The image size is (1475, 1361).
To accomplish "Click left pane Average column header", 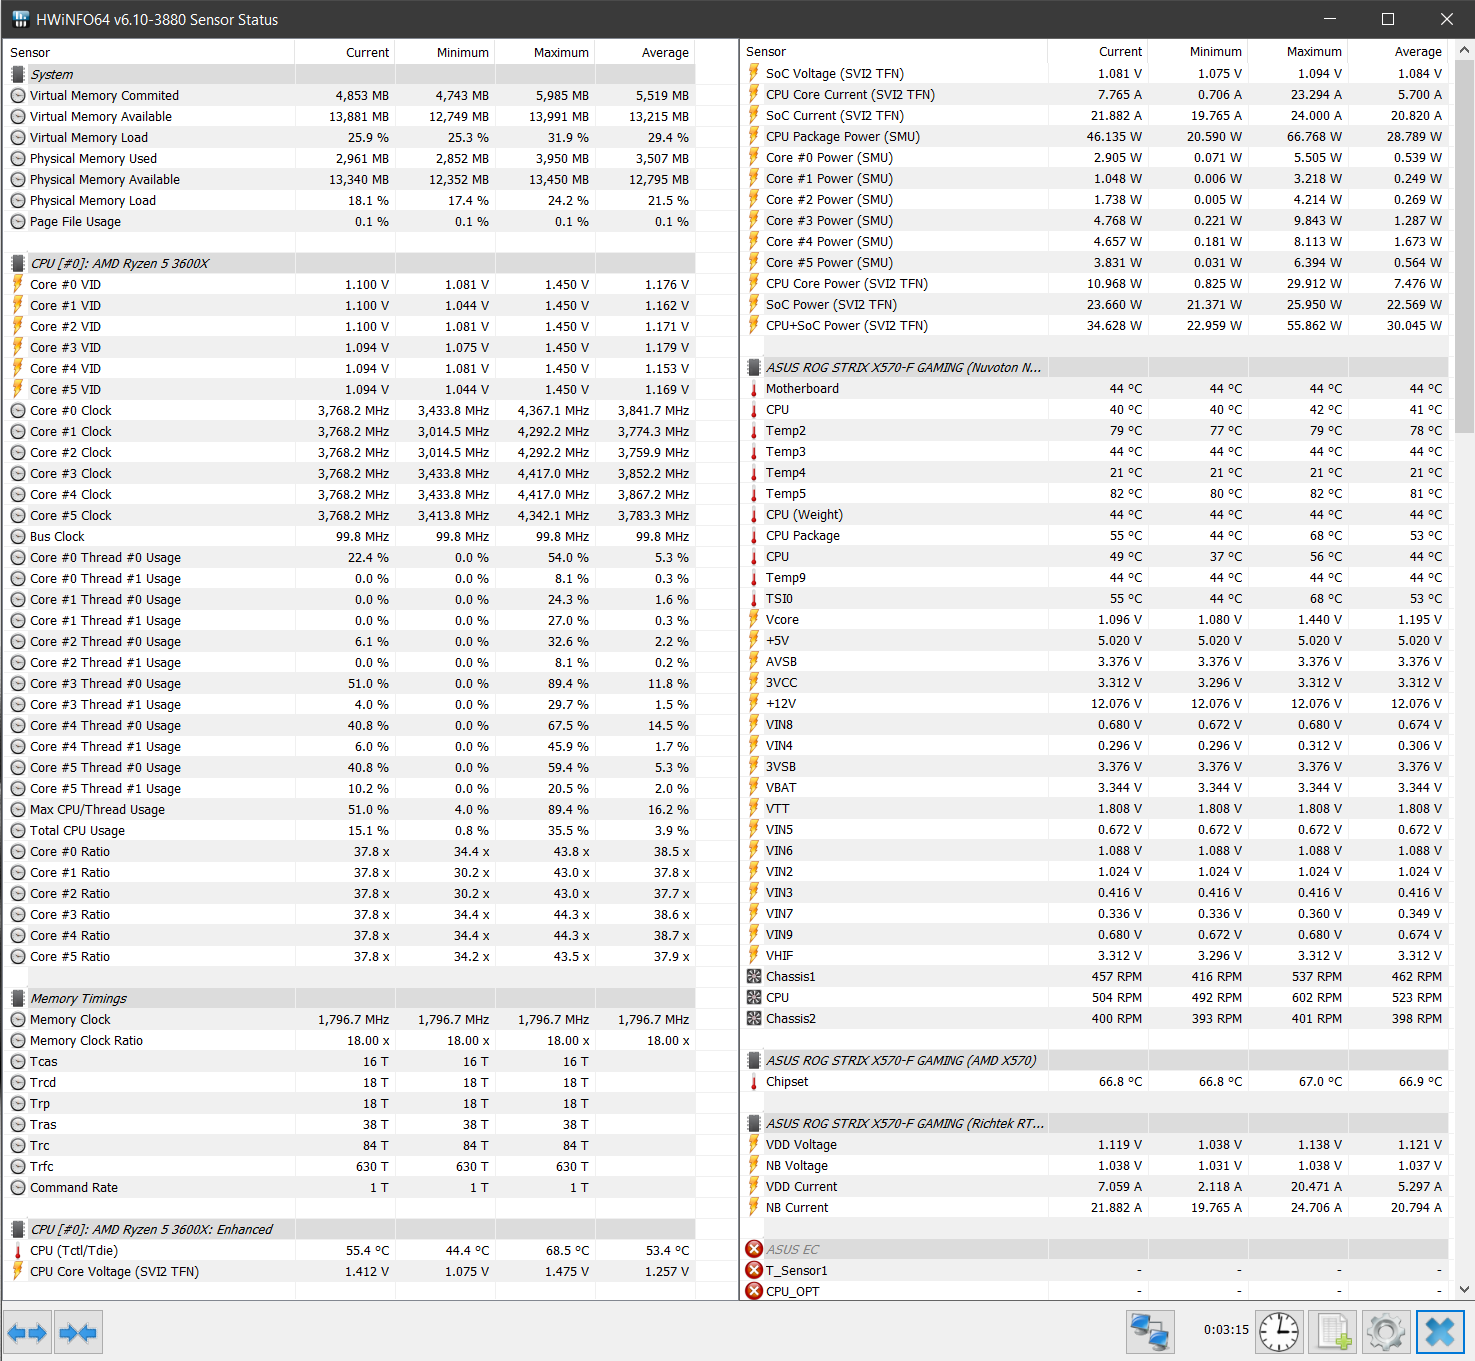I will tap(645, 52).
